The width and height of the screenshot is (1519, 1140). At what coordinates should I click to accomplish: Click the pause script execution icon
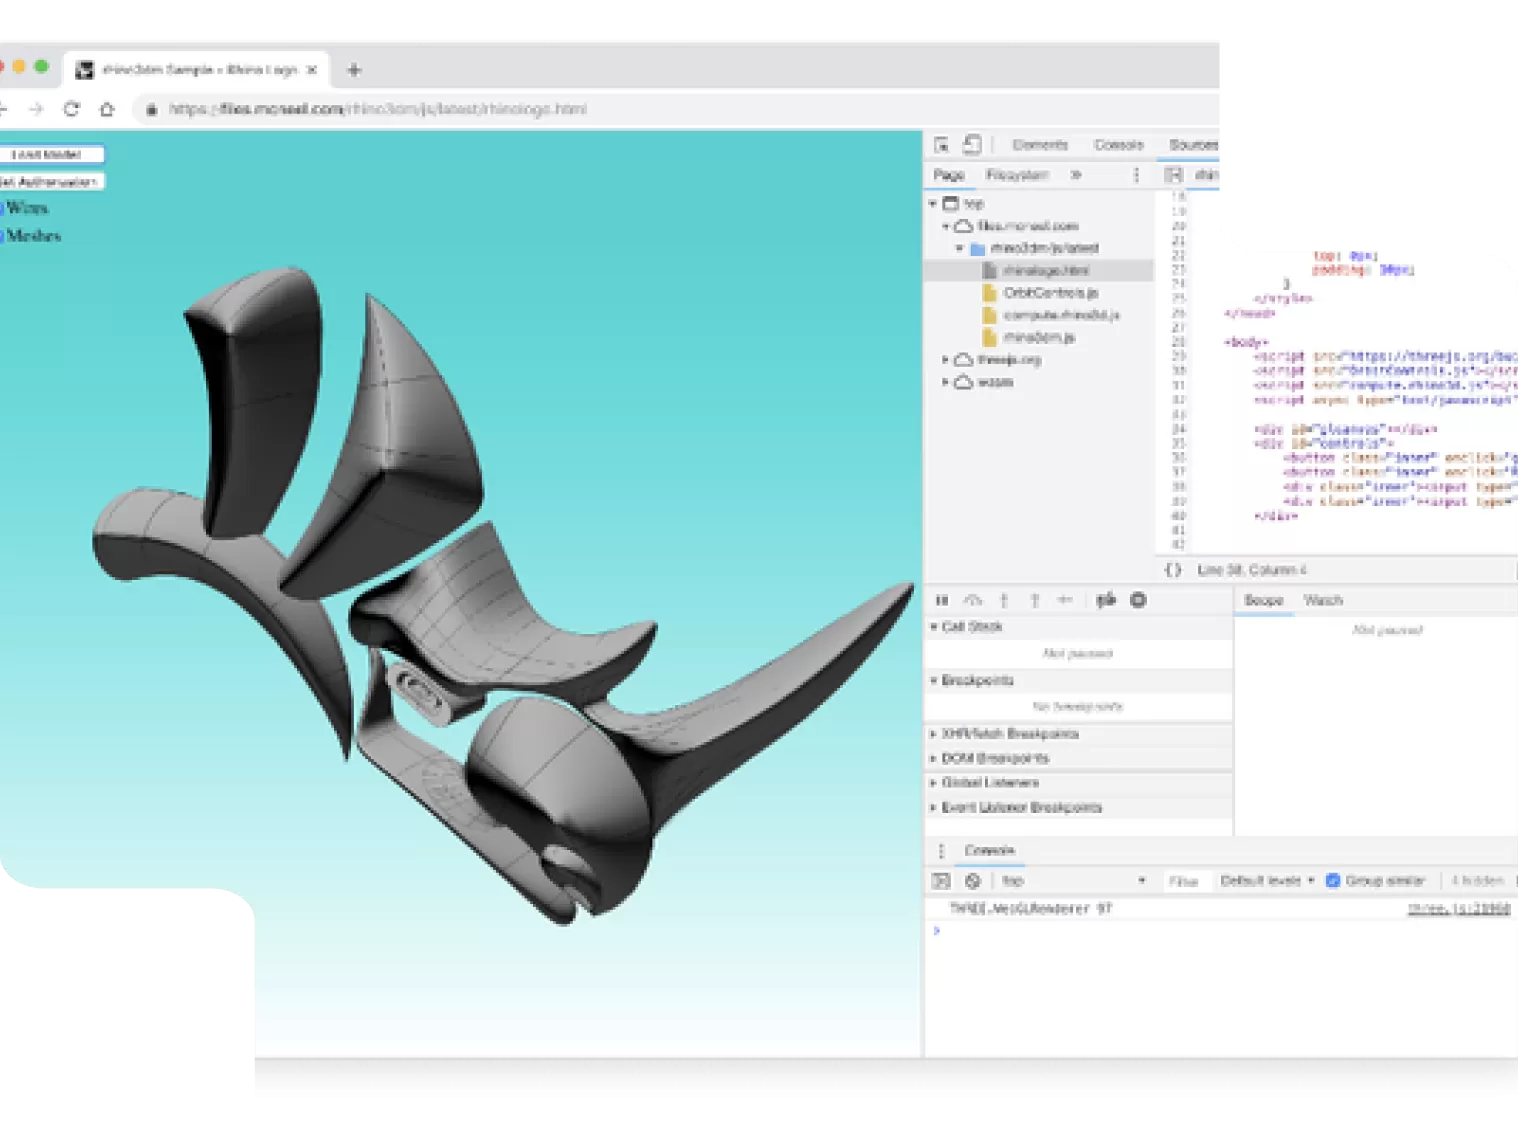click(x=940, y=600)
